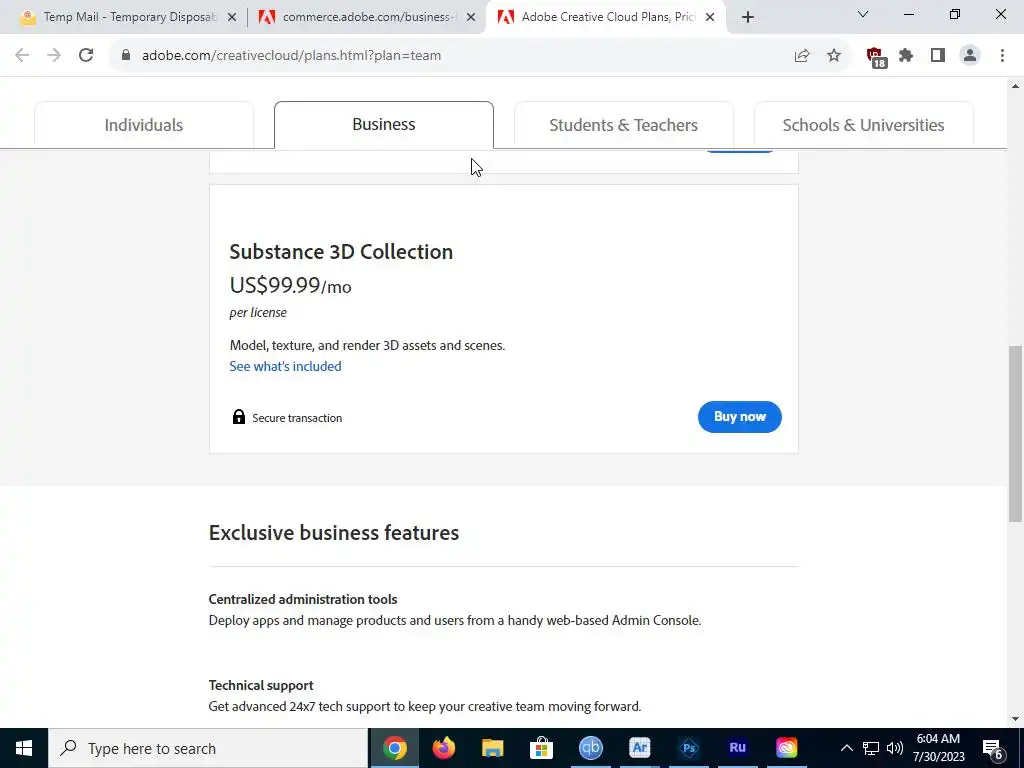Reload the Adobe plans page

click(86, 56)
